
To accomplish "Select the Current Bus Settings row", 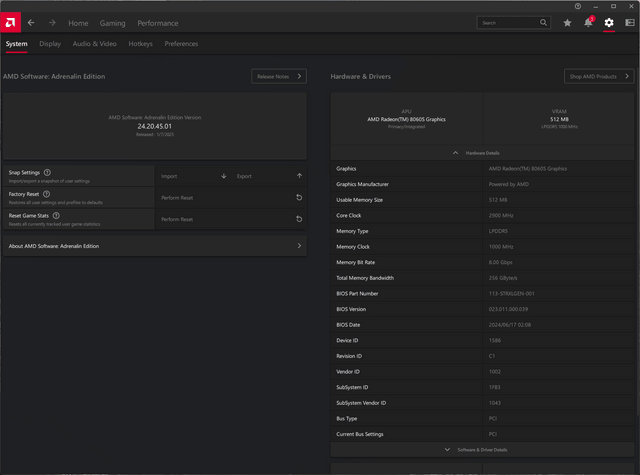I will coord(482,434).
